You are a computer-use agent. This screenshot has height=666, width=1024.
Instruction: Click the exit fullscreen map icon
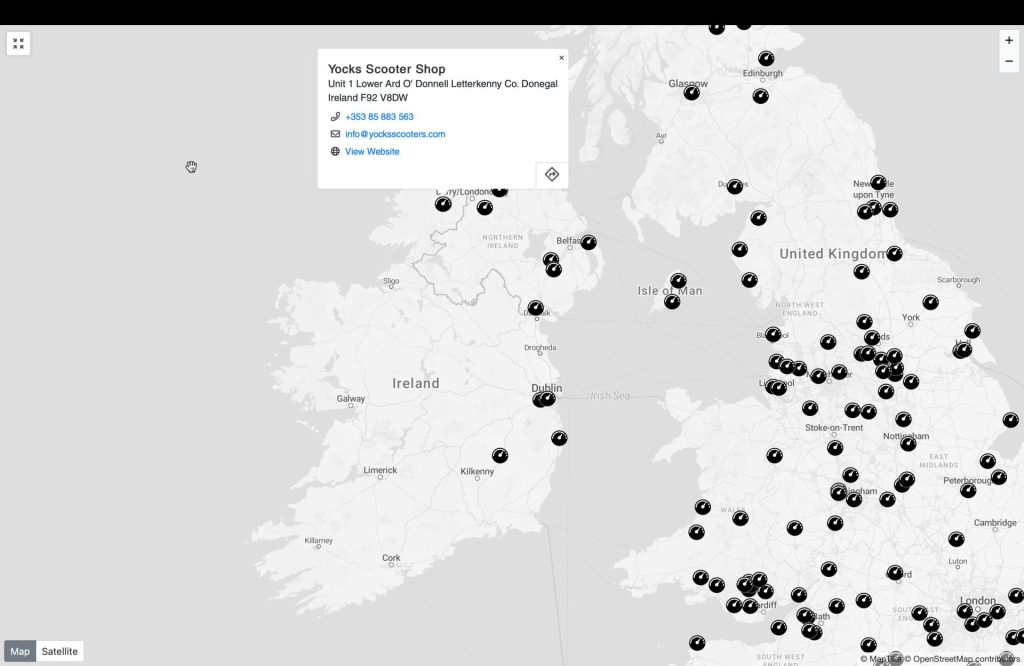point(18,44)
